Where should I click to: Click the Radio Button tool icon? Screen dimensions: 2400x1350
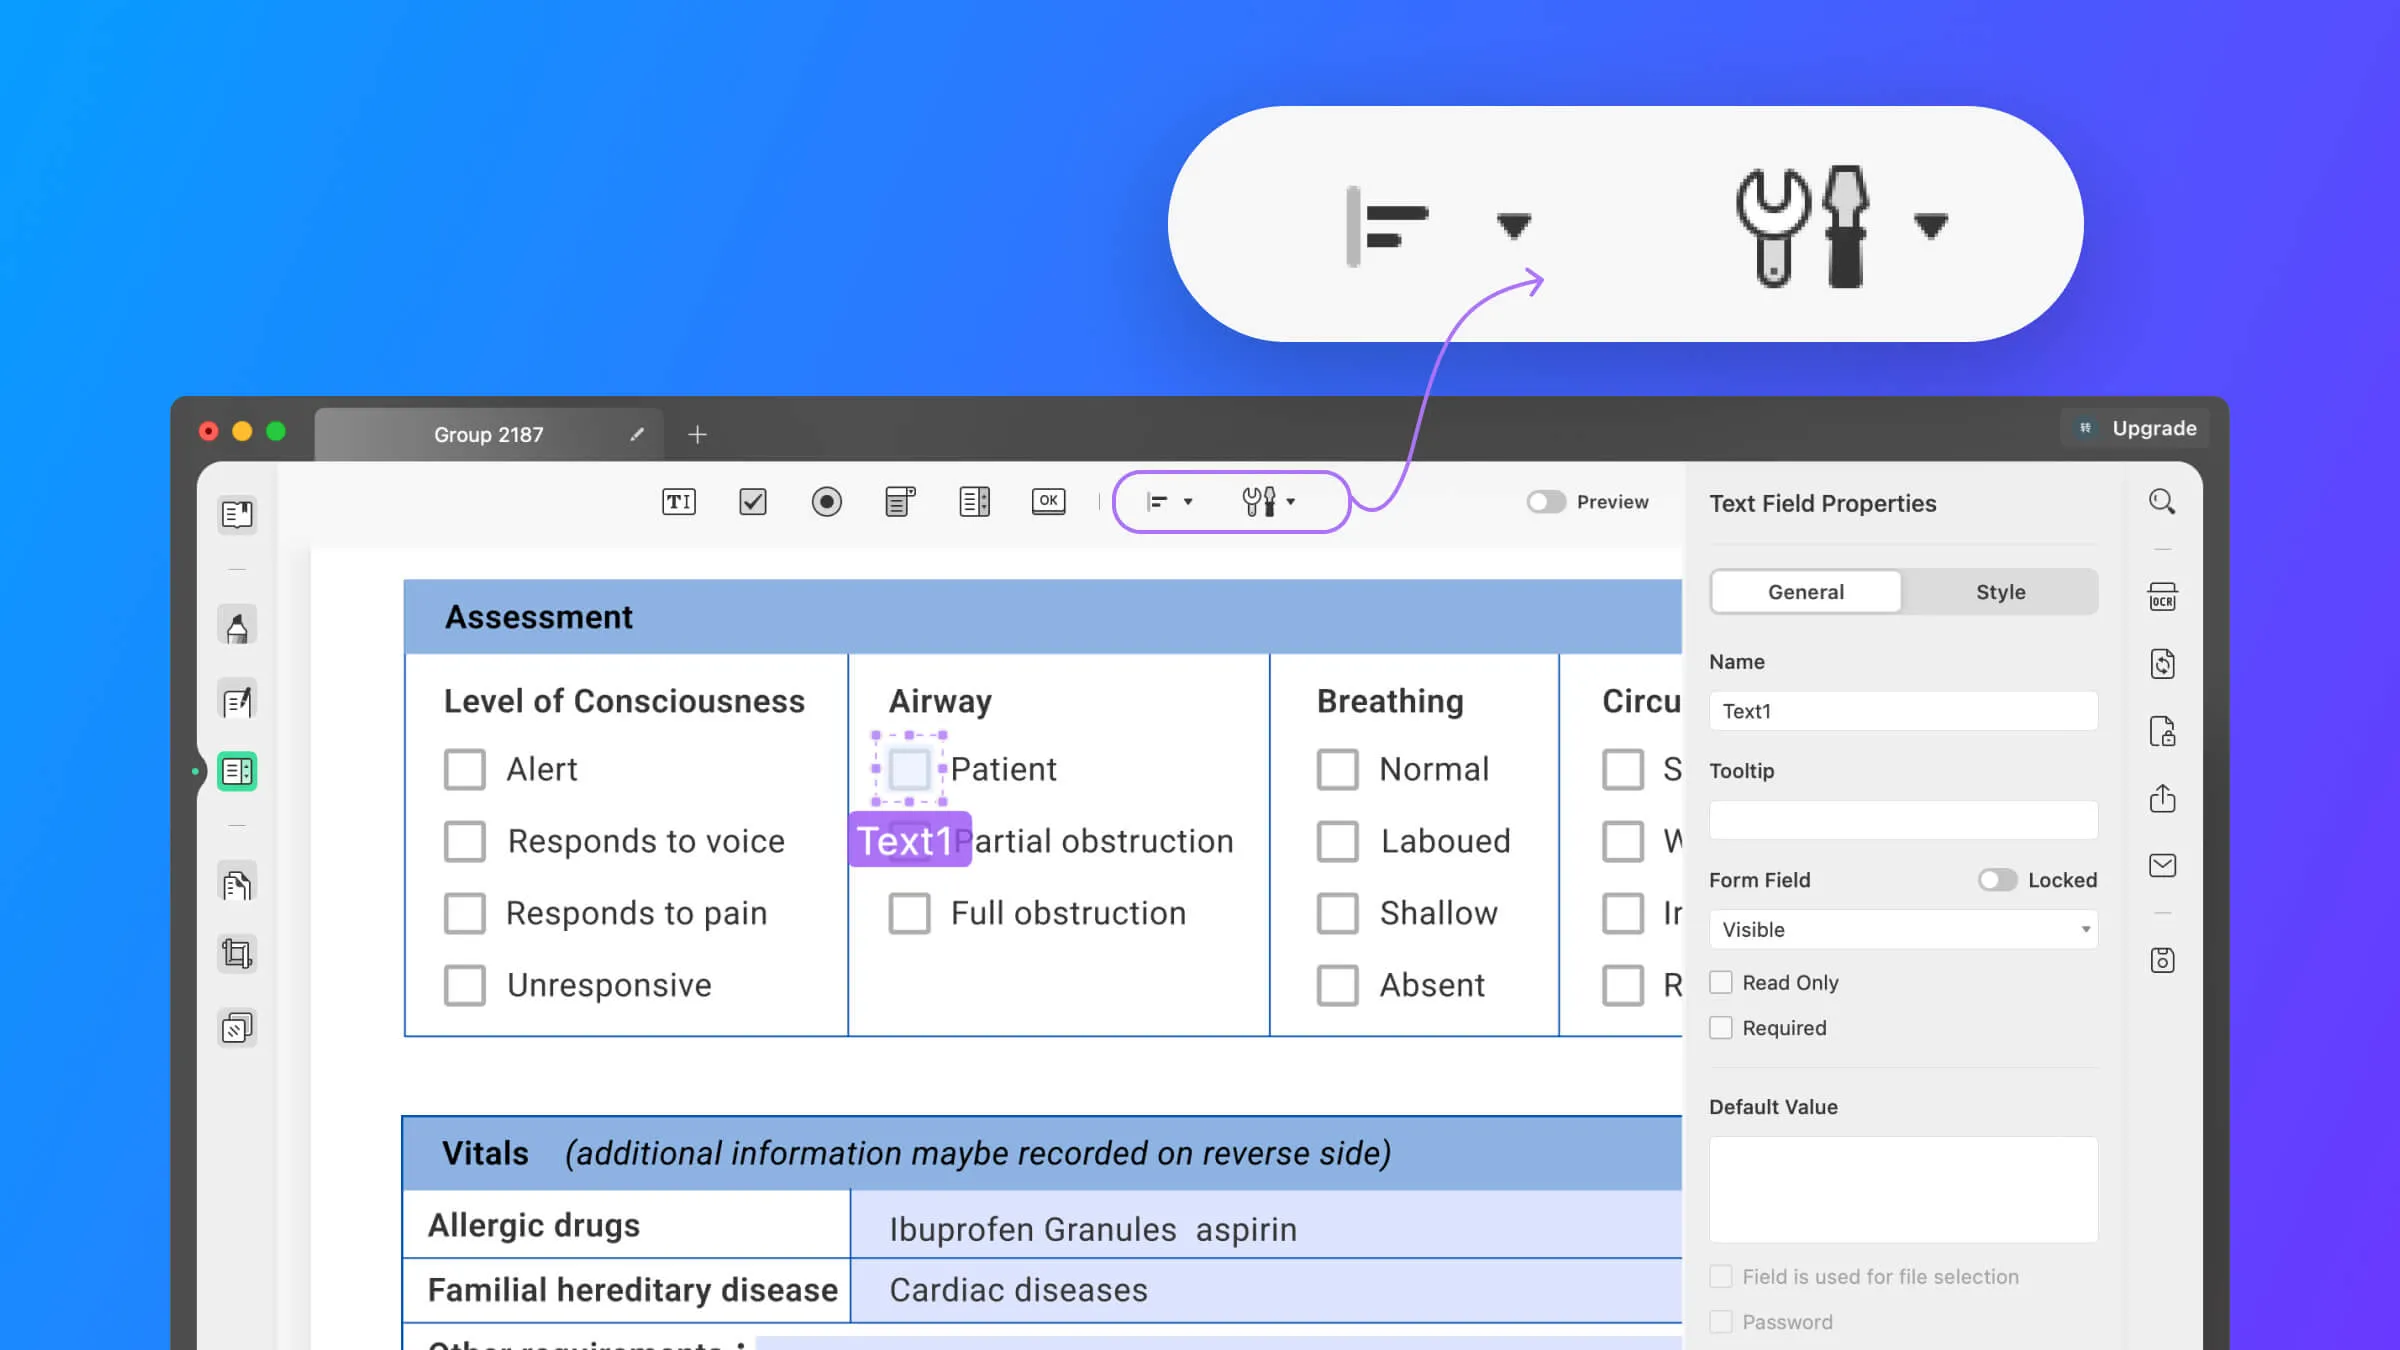pyautogui.click(x=826, y=501)
